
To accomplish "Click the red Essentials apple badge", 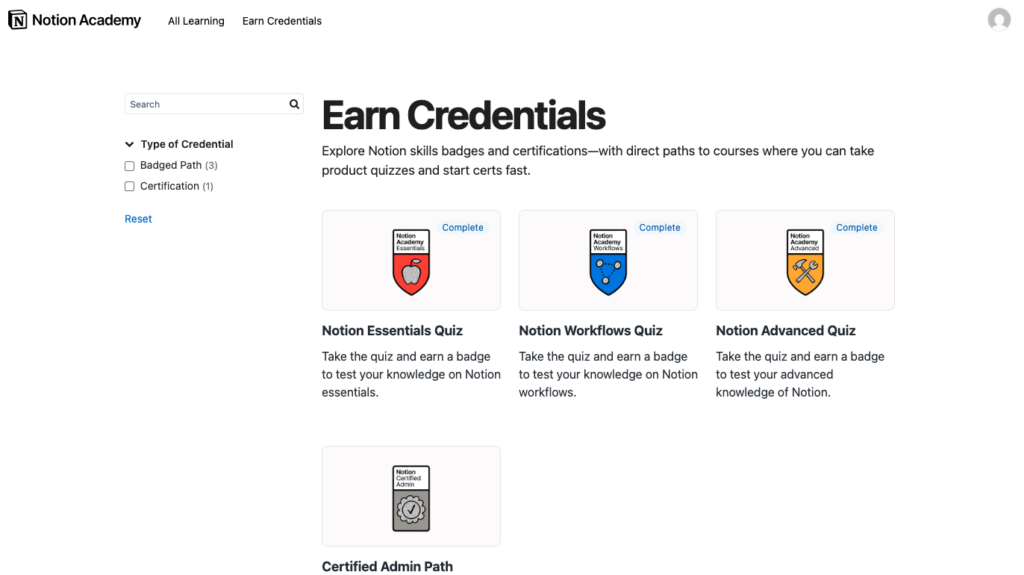I will 411,262.
